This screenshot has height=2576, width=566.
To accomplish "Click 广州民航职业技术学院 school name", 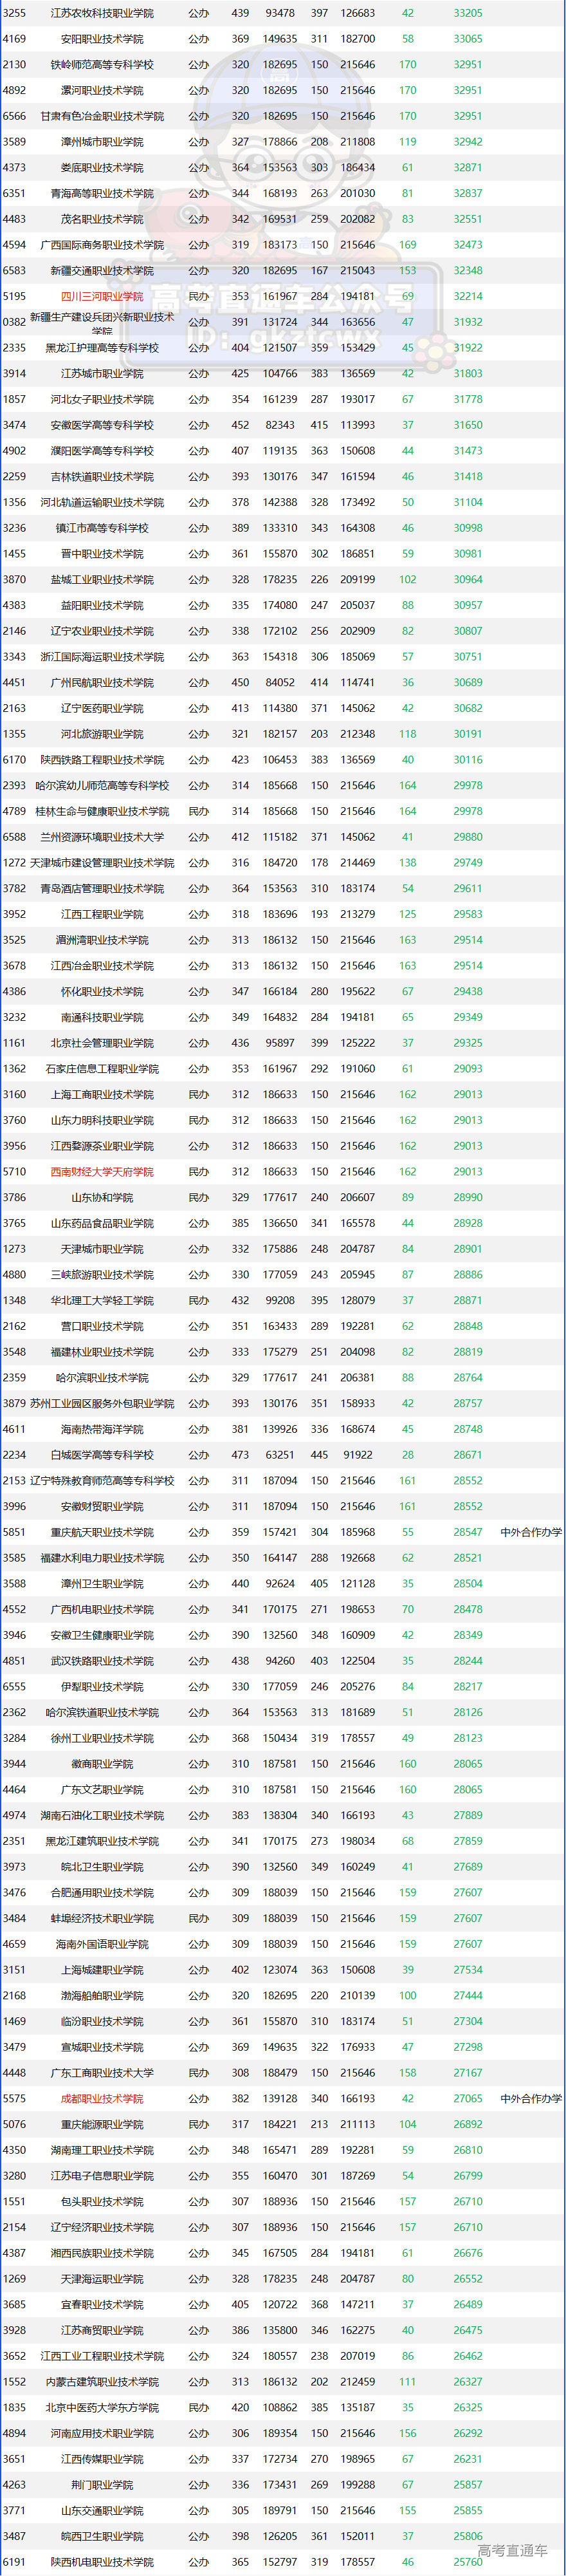I will pyautogui.click(x=102, y=683).
